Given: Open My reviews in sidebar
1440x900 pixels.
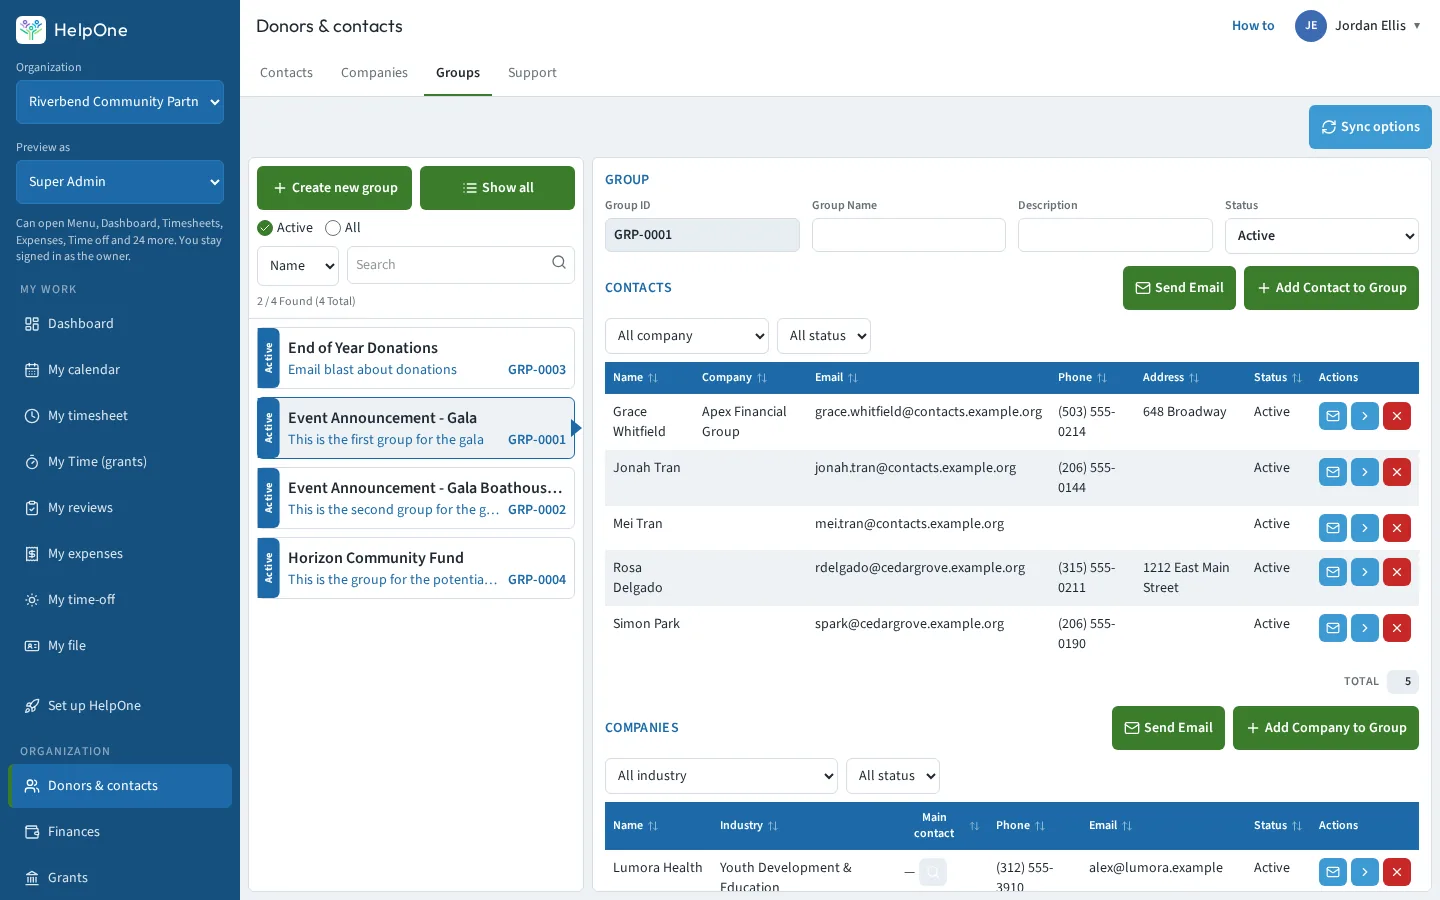Looking at the screenshot, I should [120, 508].
